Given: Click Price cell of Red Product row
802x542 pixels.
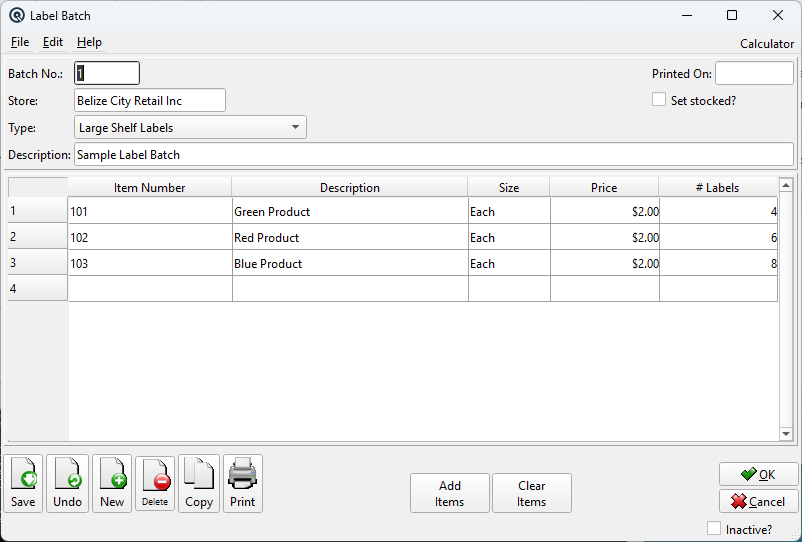Looking at the screenshot, I should pyautogui.click(x=605, y=237).
